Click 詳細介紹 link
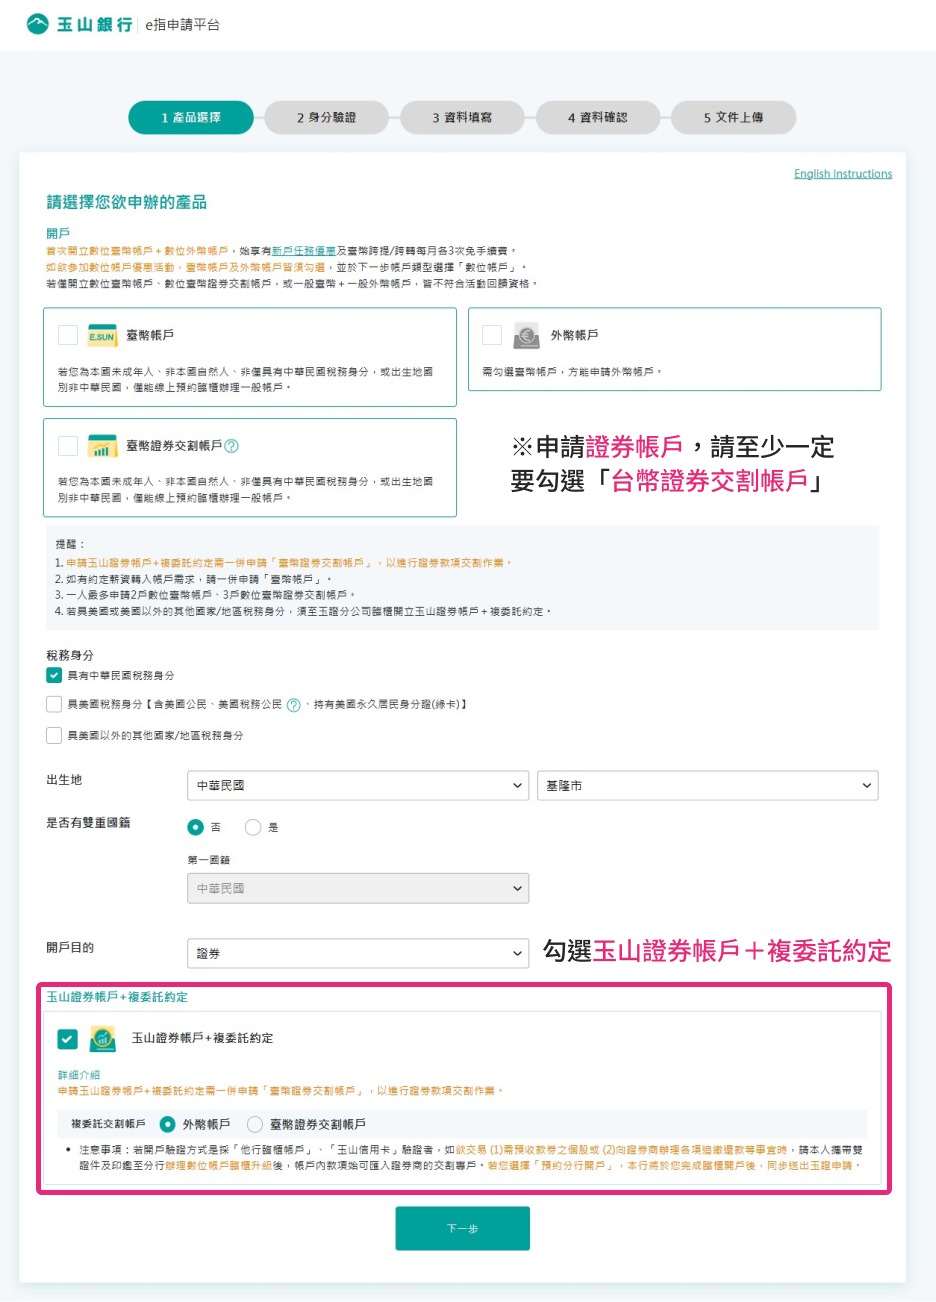The height and width of the screenshot is (1302, 936). coord(79,1075)
